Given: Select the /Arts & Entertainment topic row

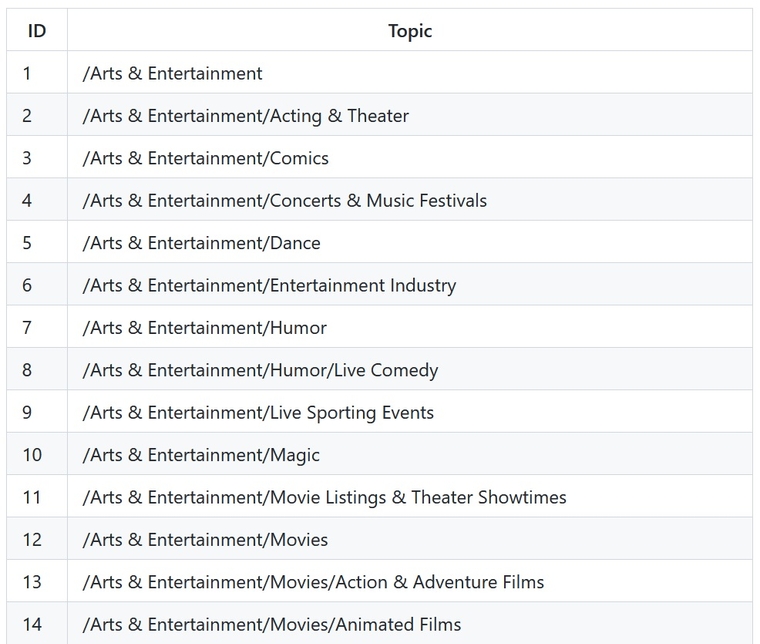Looking at the screenshot, I should click(x=380, y=72).
